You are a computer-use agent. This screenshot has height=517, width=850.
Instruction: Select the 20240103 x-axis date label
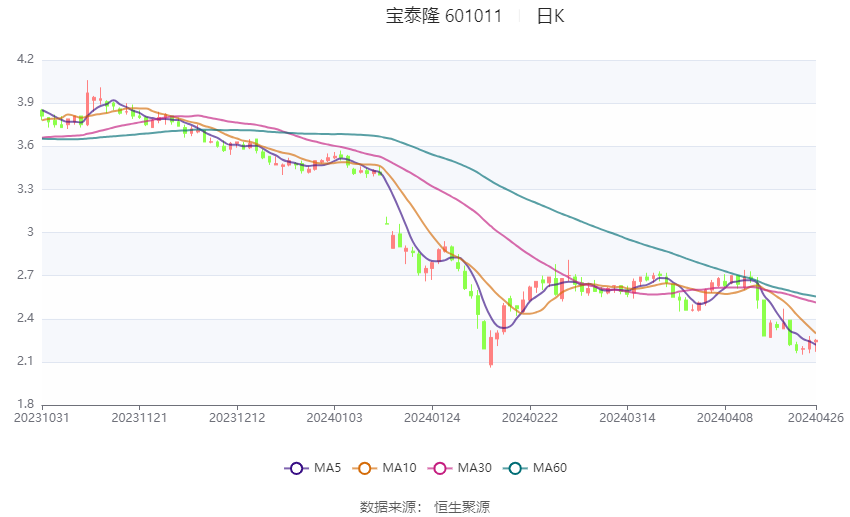pyautogui.click(x=334, y=417)
